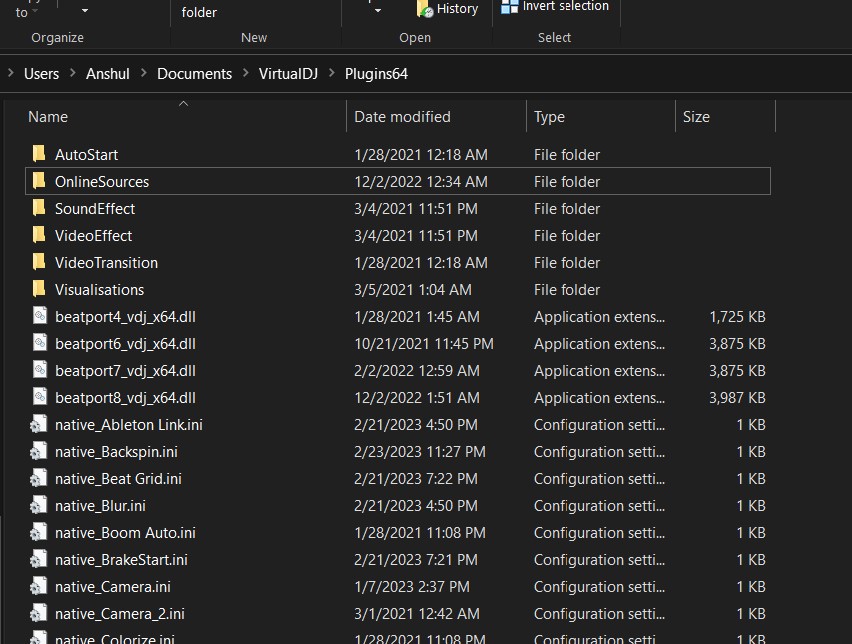Select beatport8_vdj_x64.dll file name

126,398
